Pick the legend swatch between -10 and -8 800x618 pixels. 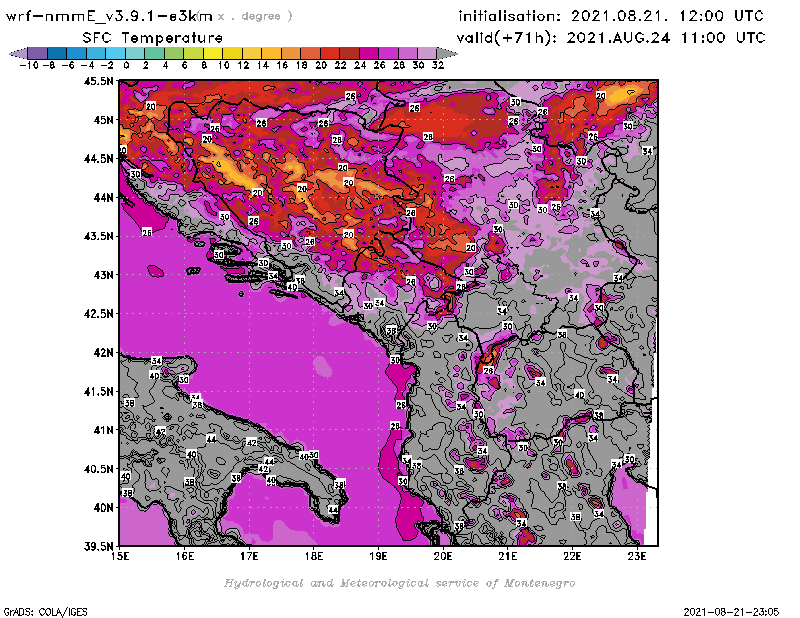[38, 53]
